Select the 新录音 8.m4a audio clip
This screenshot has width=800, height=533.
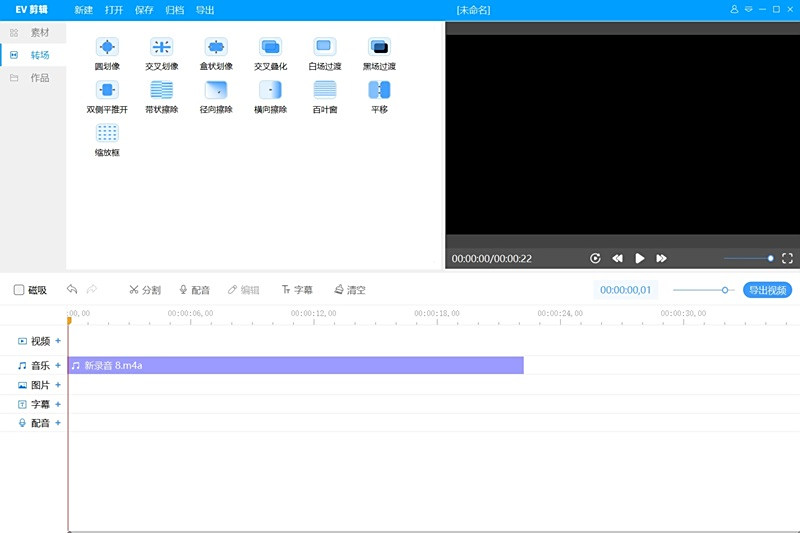click(295, 366)
